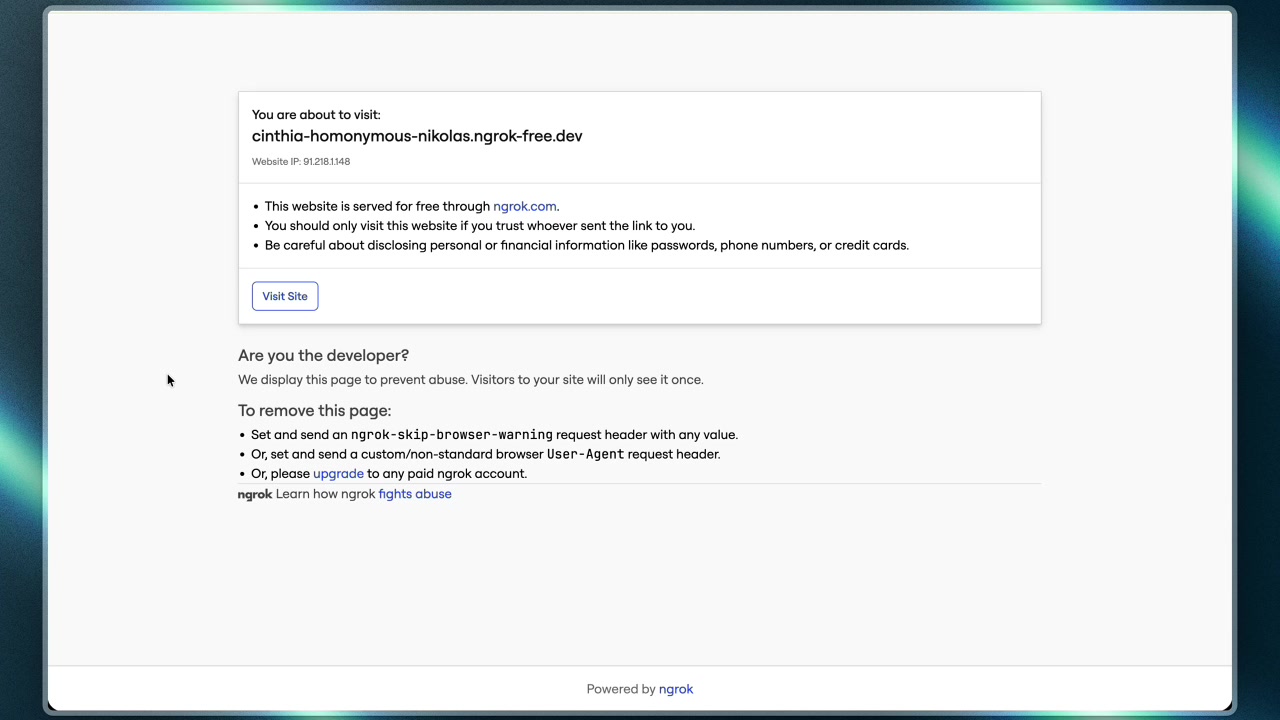
Task: Click the Website IP 91.218.1.148 text
Action: coord(301,161)
